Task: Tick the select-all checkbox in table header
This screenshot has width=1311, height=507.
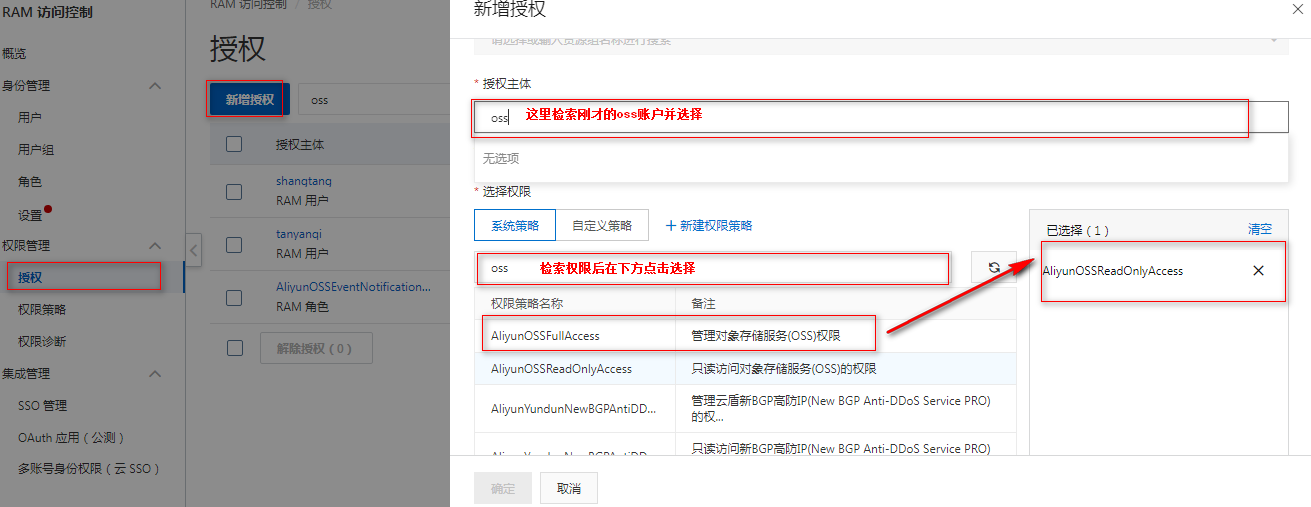Action: [x=234, y=144]
